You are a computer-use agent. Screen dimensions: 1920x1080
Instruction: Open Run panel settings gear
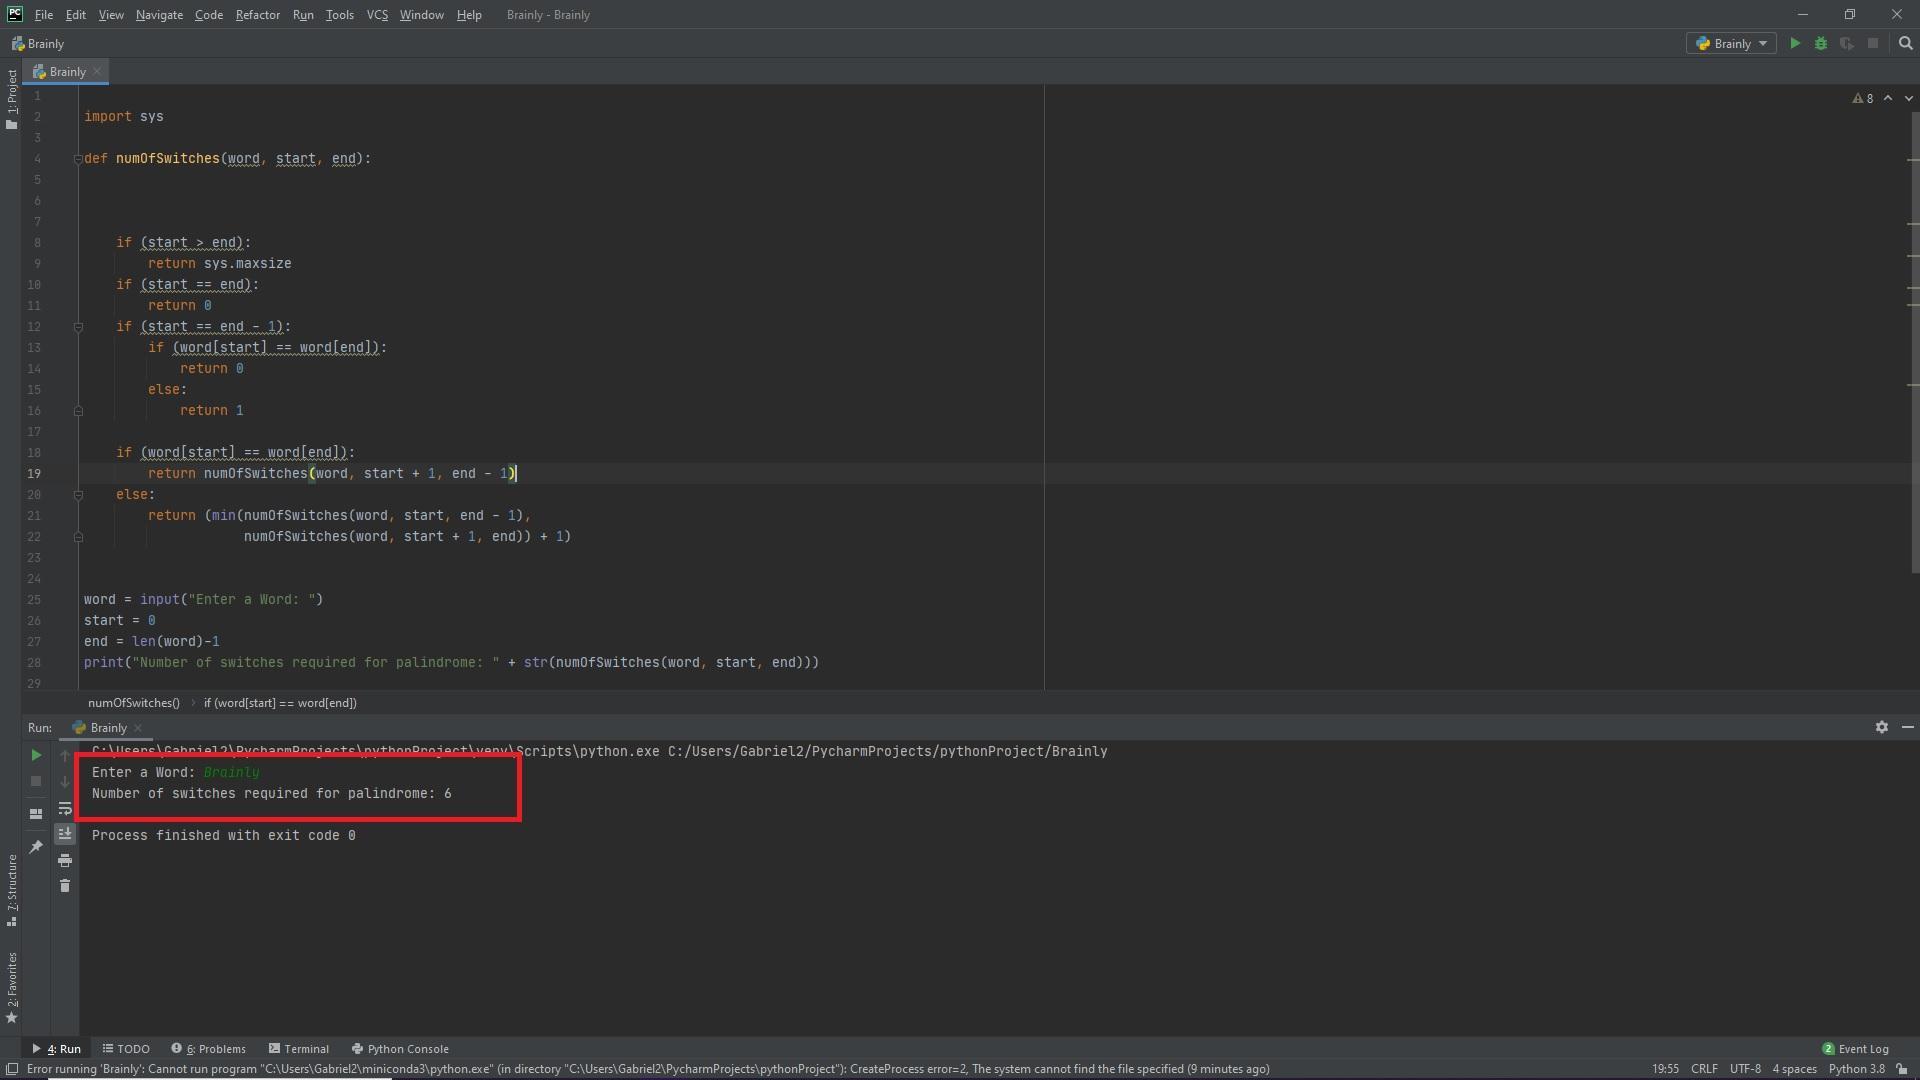pos(1881,727)
